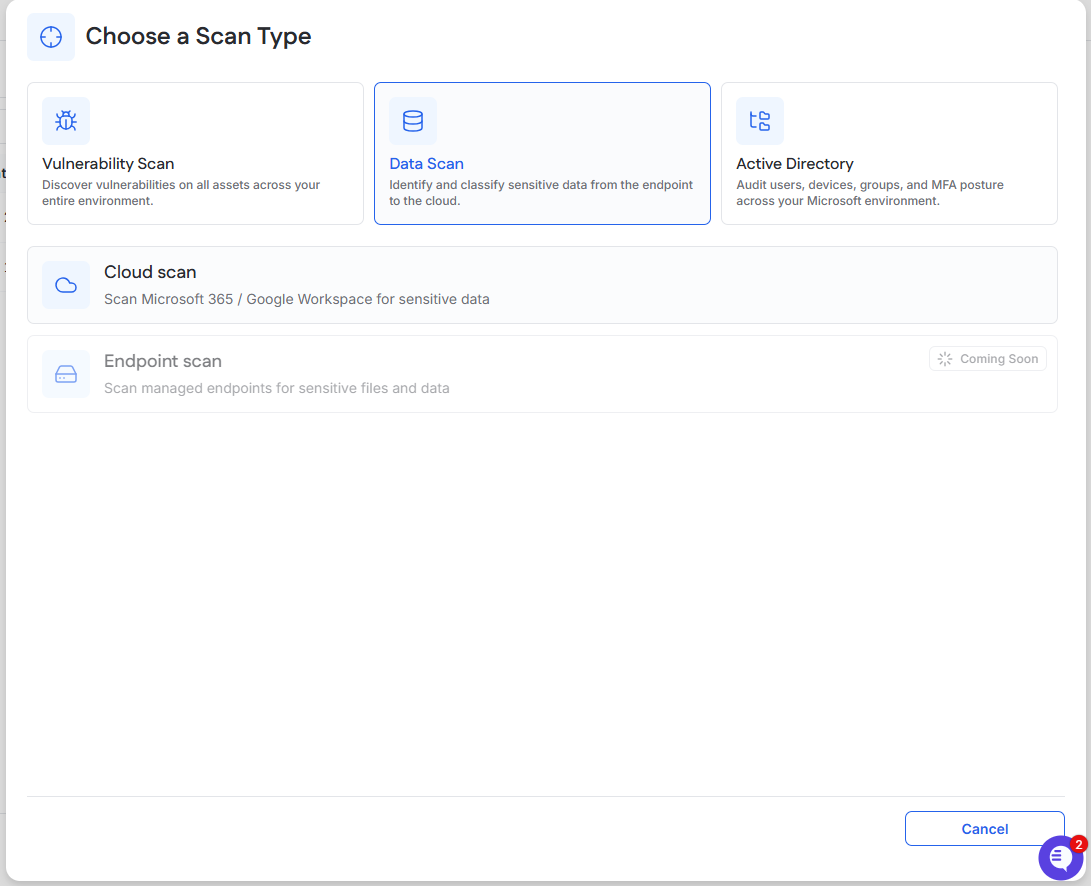
Task: Click the spinner icon in Coming Soon badge
Action: (944, 359)
